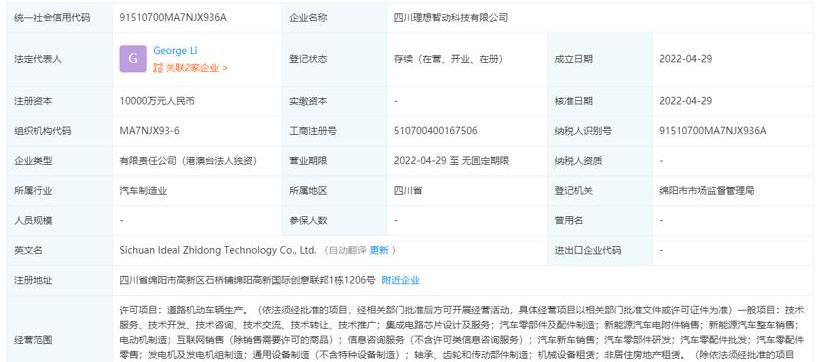Click establishment date value beside 成立日期
Screen dimensions: 820x362
686,59
